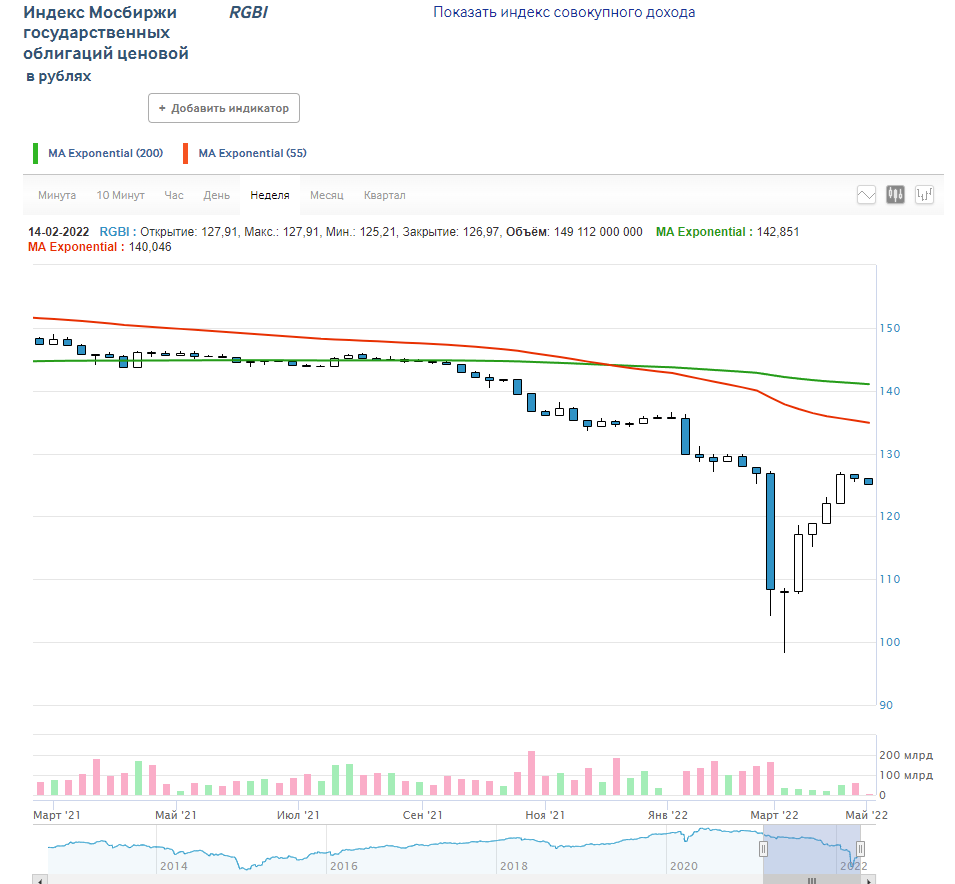Click MA Exponential (55) indicator label

coord(252,154)
